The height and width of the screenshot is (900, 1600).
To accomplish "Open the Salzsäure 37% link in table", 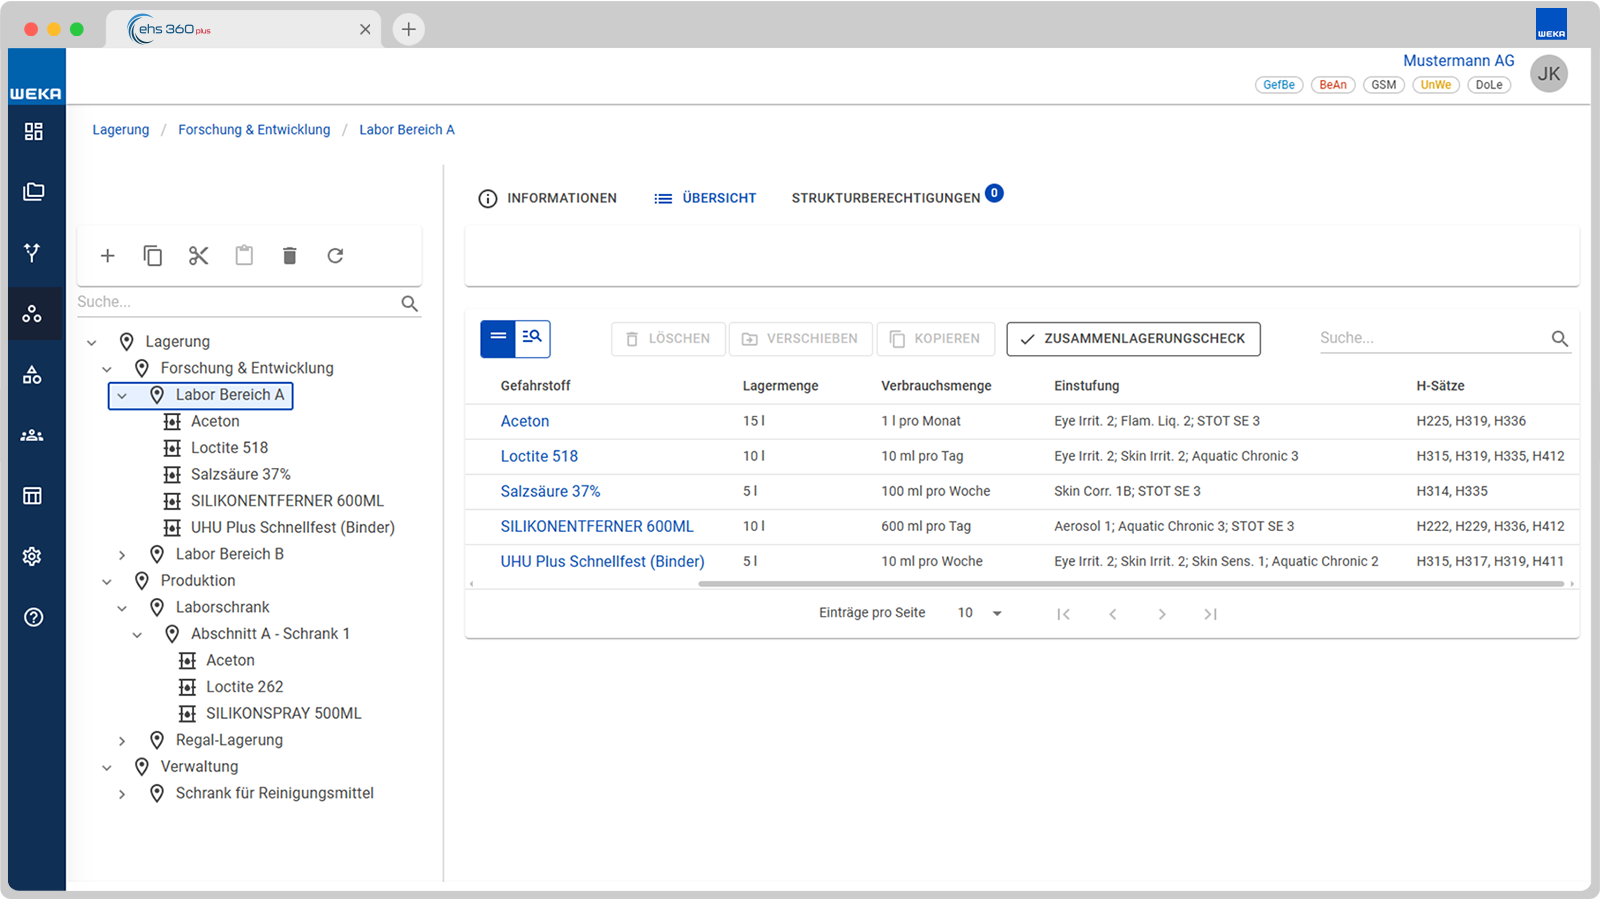I will tap(550, 491).
